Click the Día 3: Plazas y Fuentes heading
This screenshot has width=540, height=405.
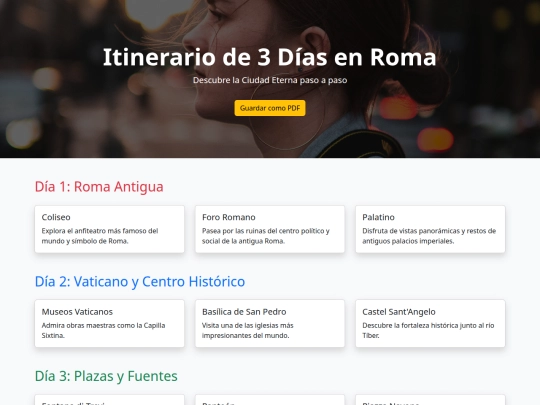[x=106, y=376]
